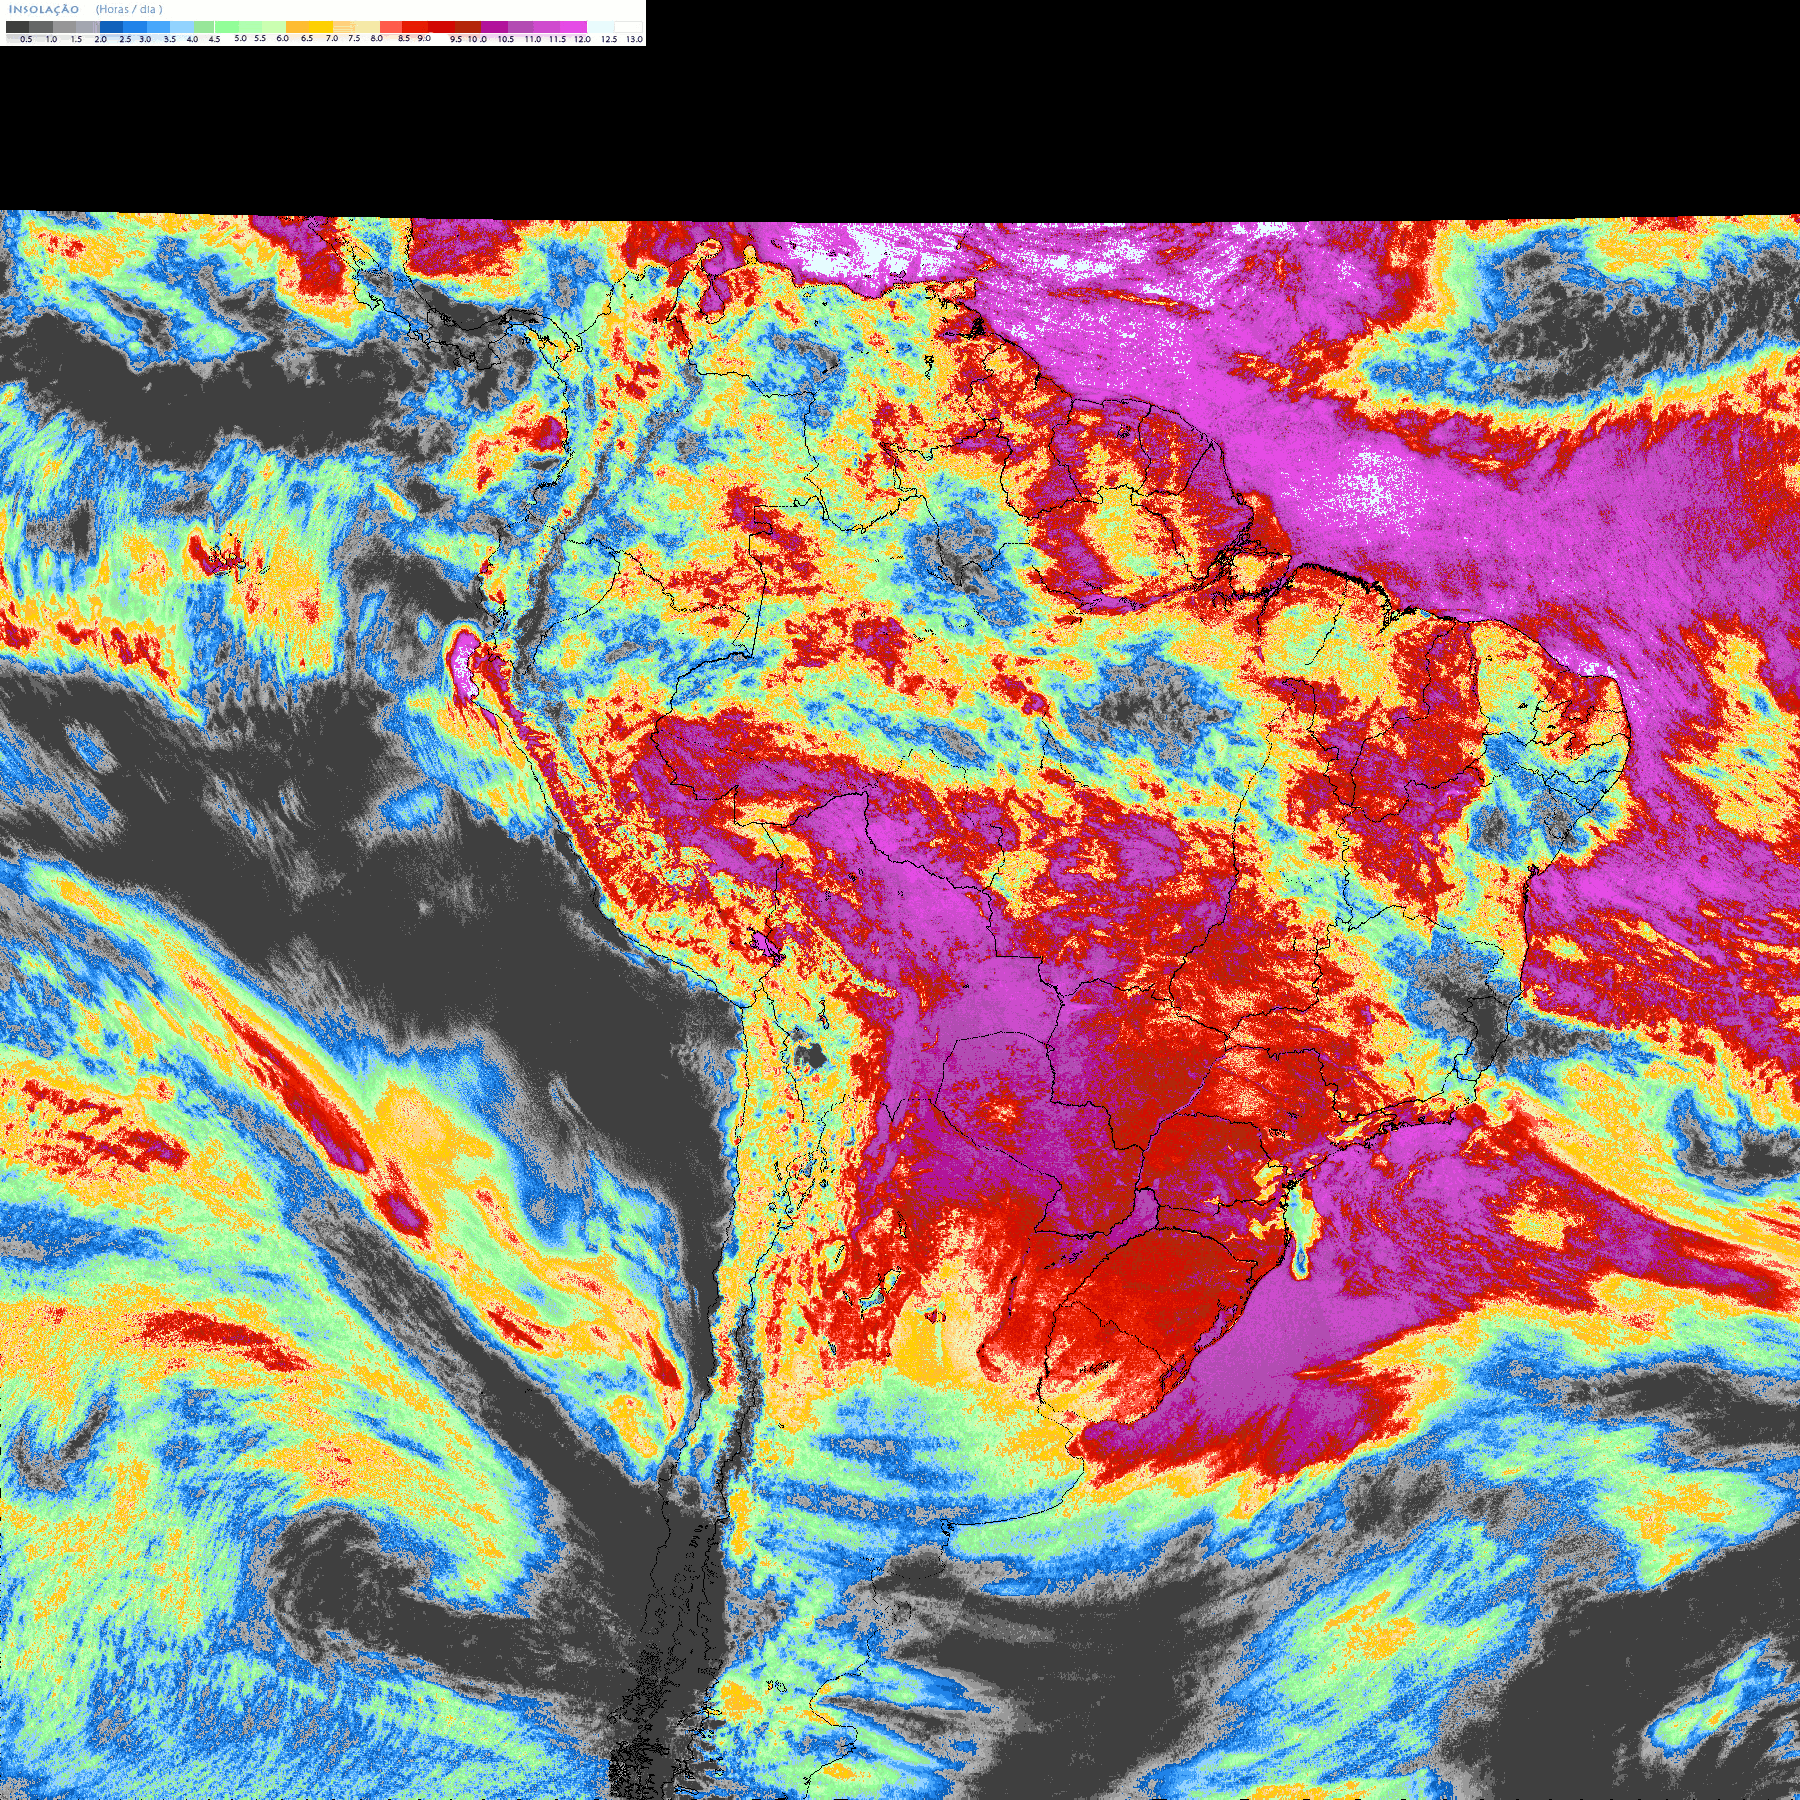Image resolution: width=1800 pixels, height=1800 pixels.
Task: Select the 10.5 legend value label
Action: click(506, 39)
